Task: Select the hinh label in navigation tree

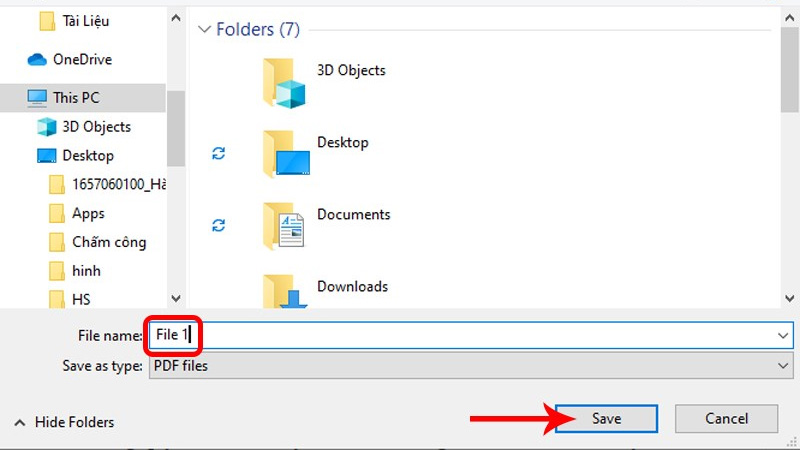Action: tap(86, 271)
